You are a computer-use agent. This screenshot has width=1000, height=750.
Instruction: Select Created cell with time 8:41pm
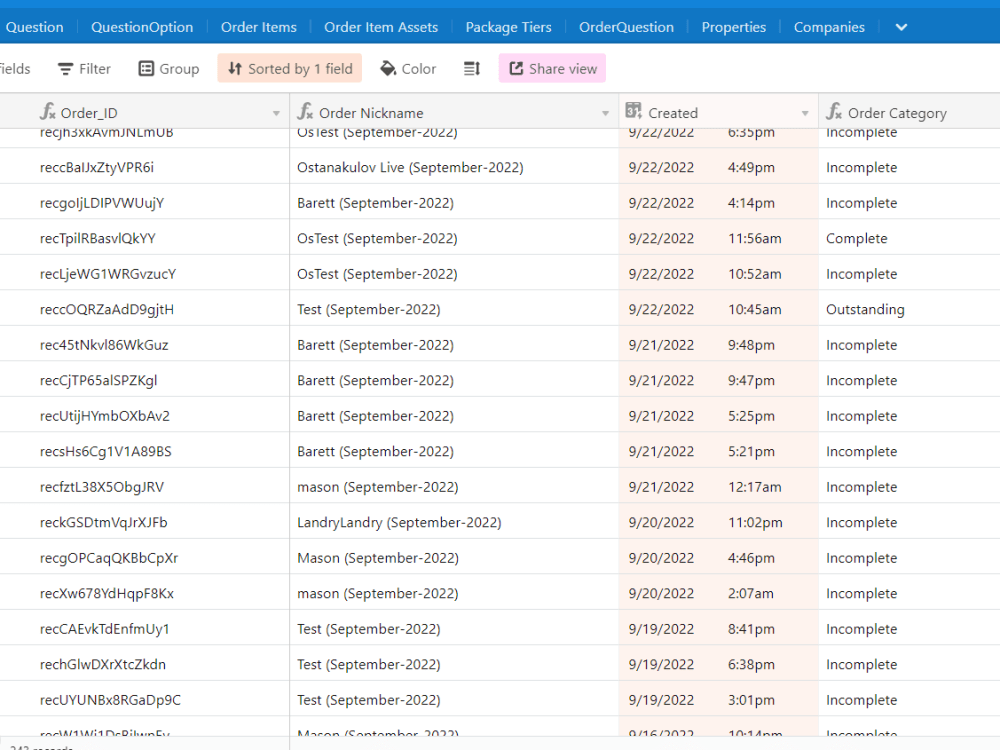719,629
